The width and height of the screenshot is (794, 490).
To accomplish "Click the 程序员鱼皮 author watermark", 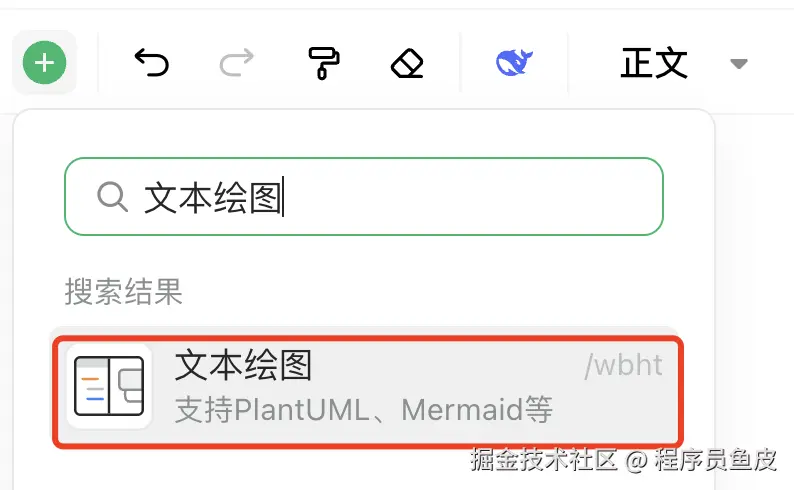I will [x=715, y=460].
